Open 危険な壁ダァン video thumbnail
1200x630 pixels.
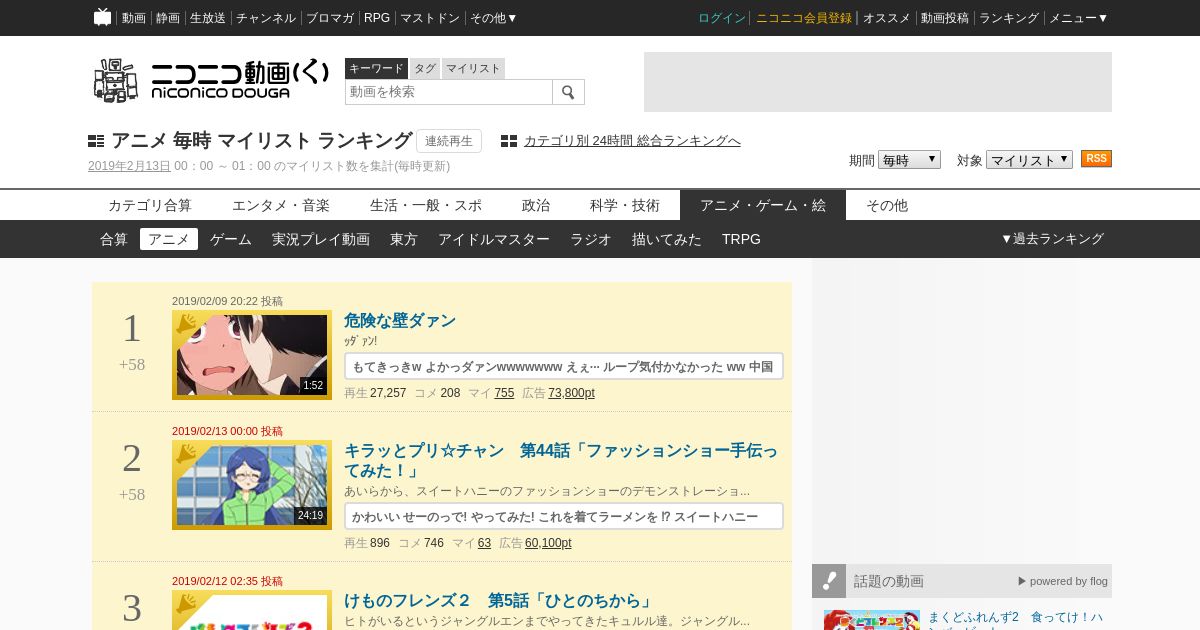tap(252, 355)
